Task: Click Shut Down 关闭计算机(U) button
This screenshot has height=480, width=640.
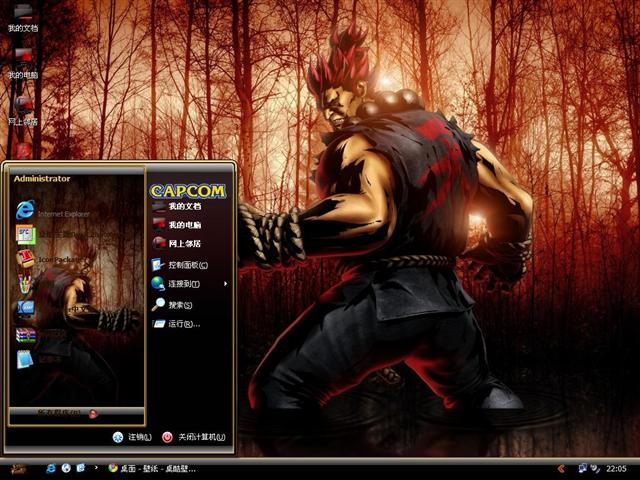Action: tap(193, 437)
